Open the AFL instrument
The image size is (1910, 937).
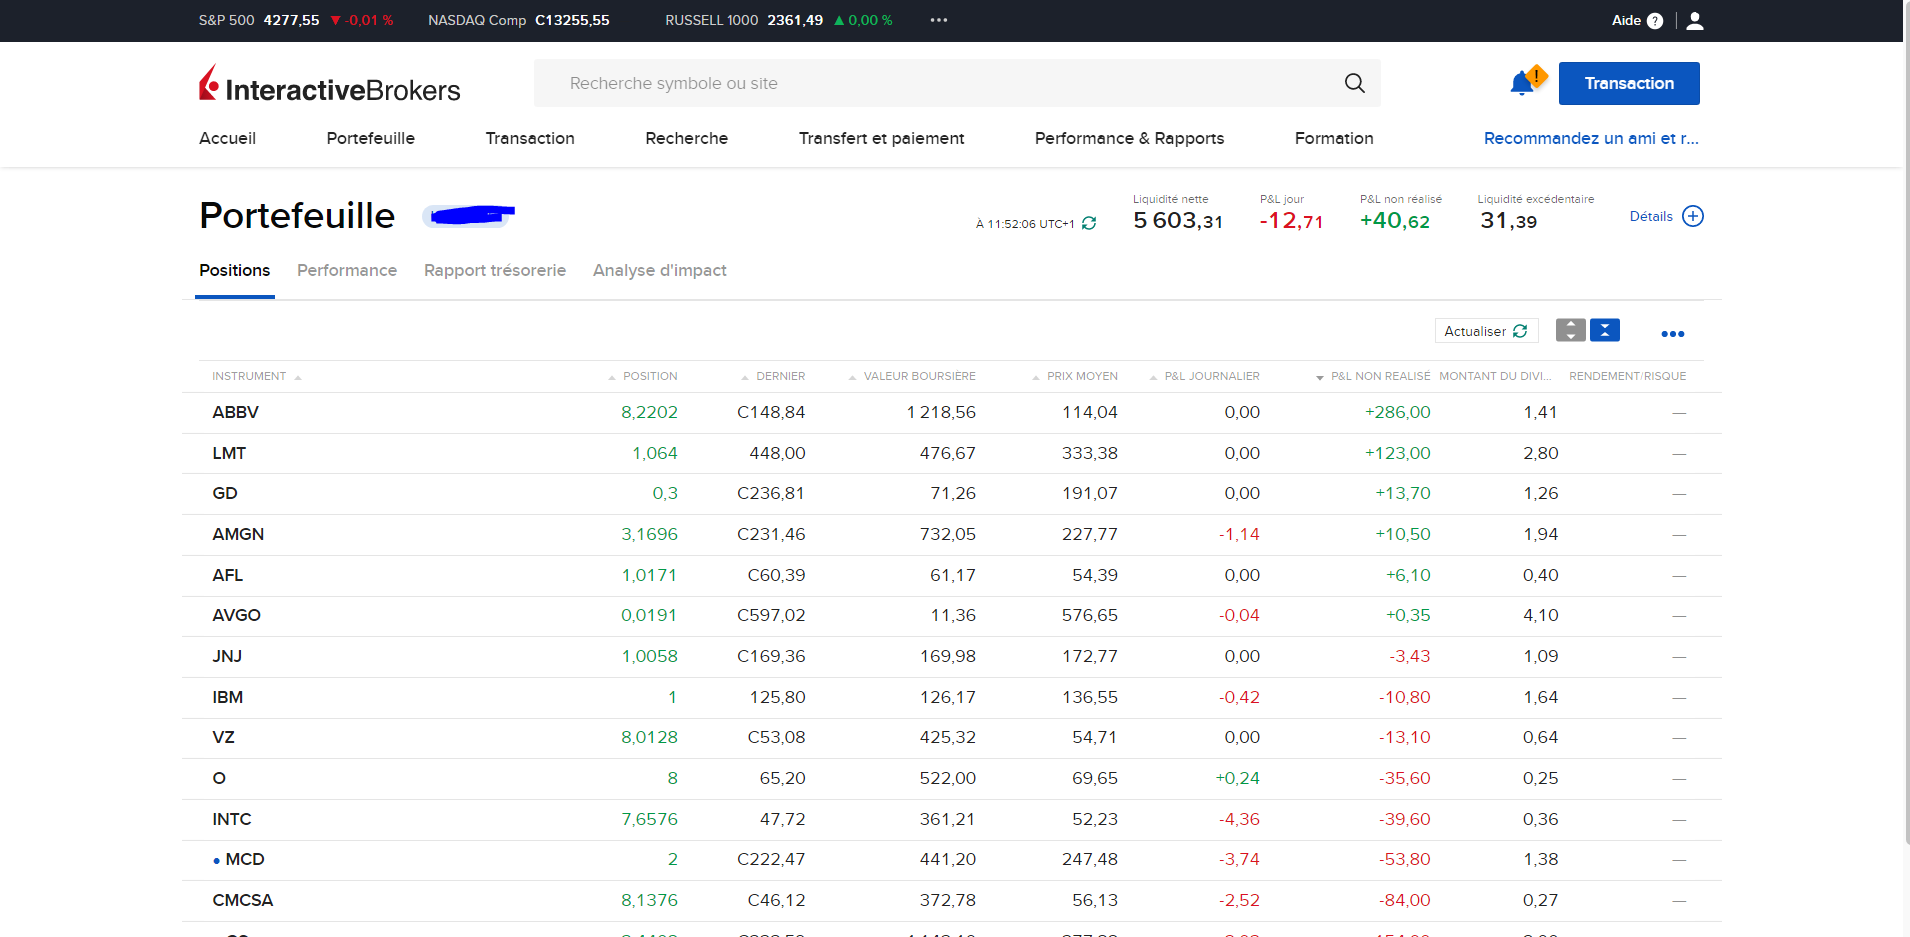[x=227, y=575]
